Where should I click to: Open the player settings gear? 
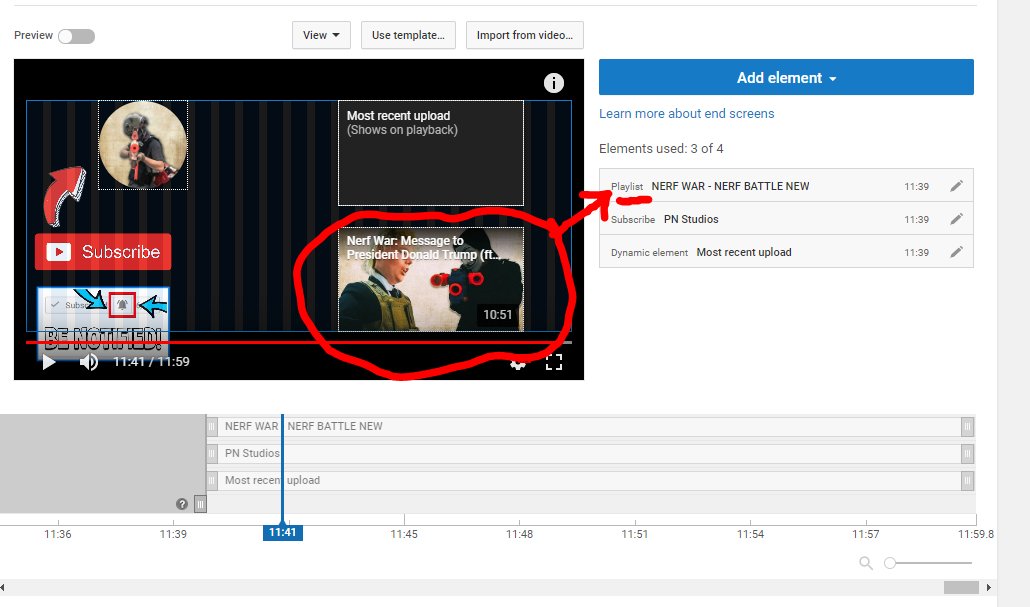tap(518, 363)
